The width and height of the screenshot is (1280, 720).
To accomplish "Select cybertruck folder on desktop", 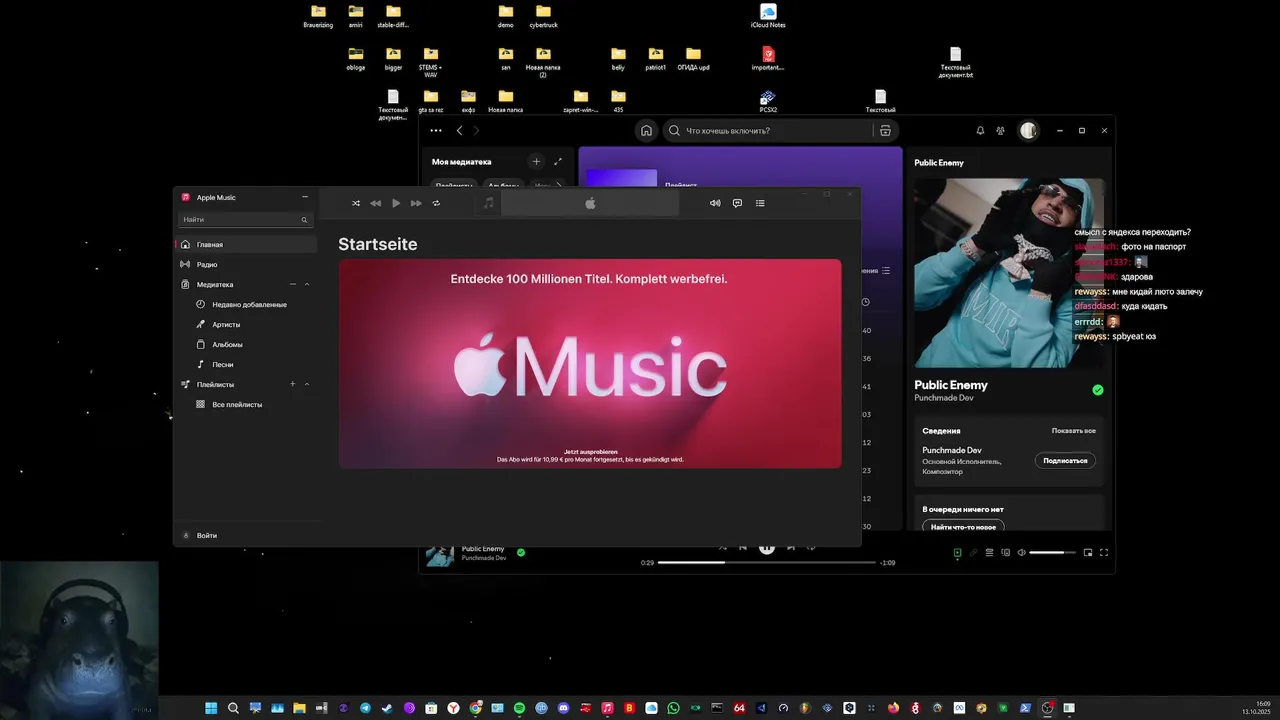I will point(543,16).
